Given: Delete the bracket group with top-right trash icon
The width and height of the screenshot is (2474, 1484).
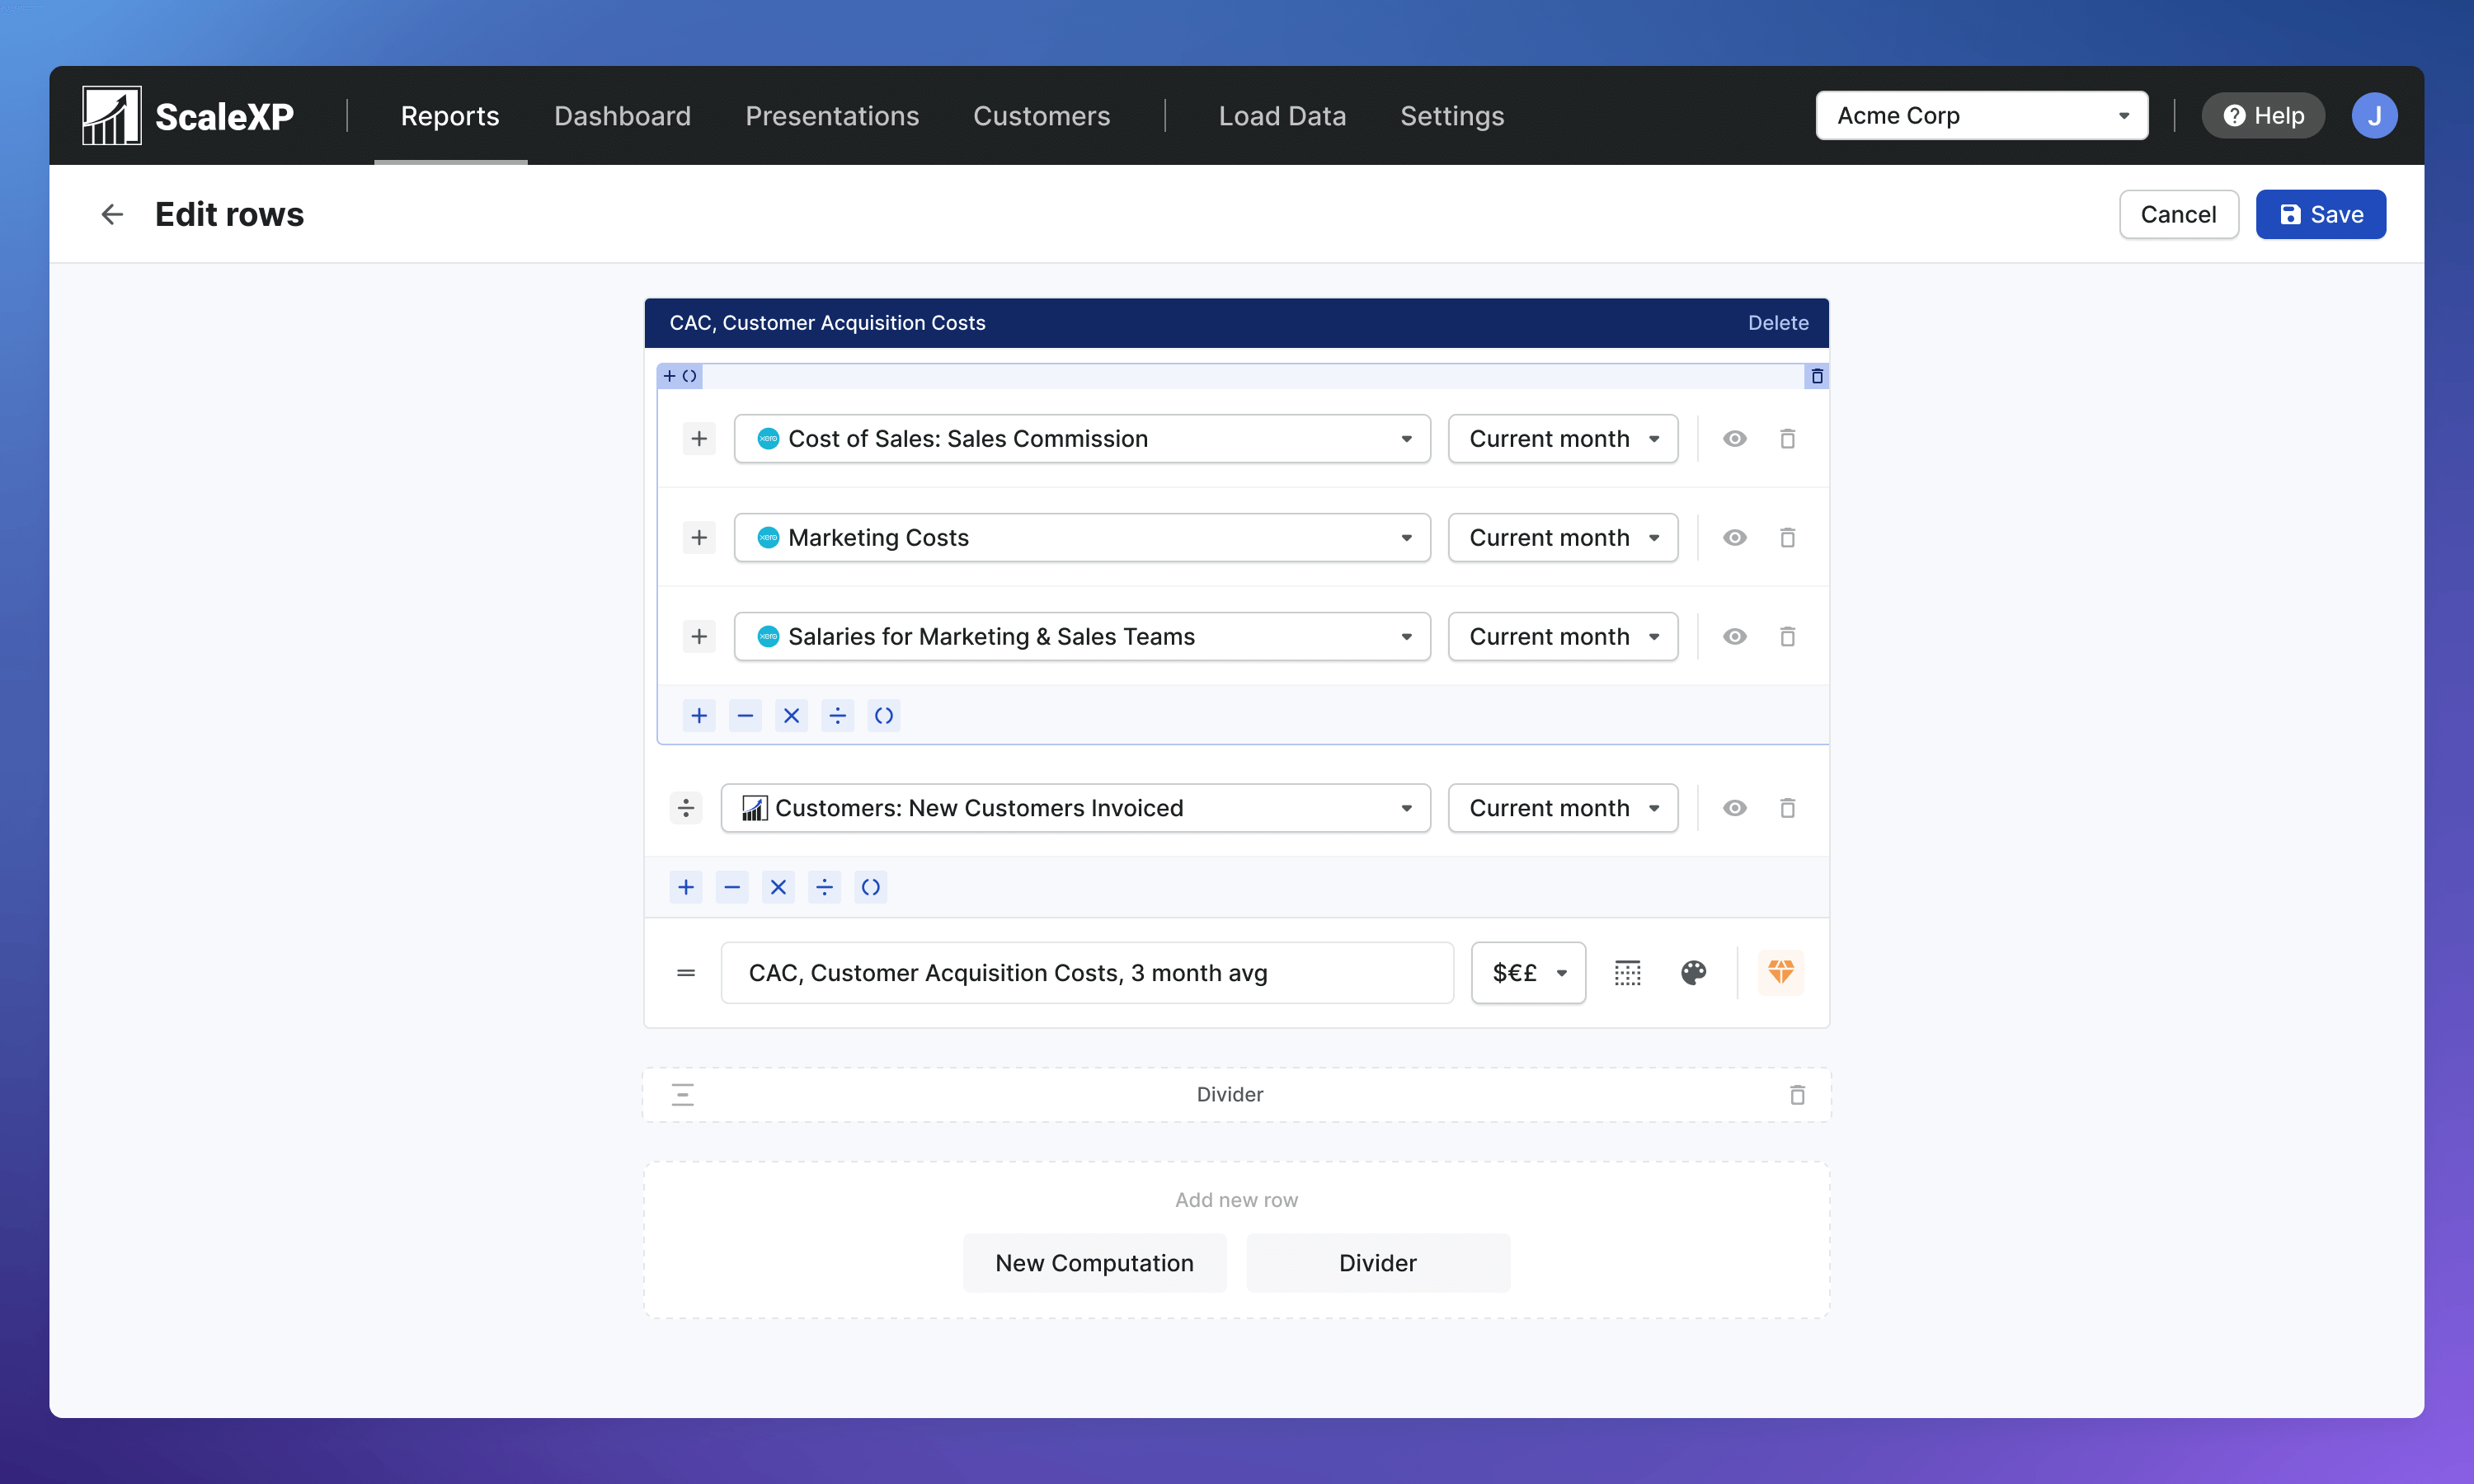Looking at the screenshot, I should click(x=1817, y=377).
